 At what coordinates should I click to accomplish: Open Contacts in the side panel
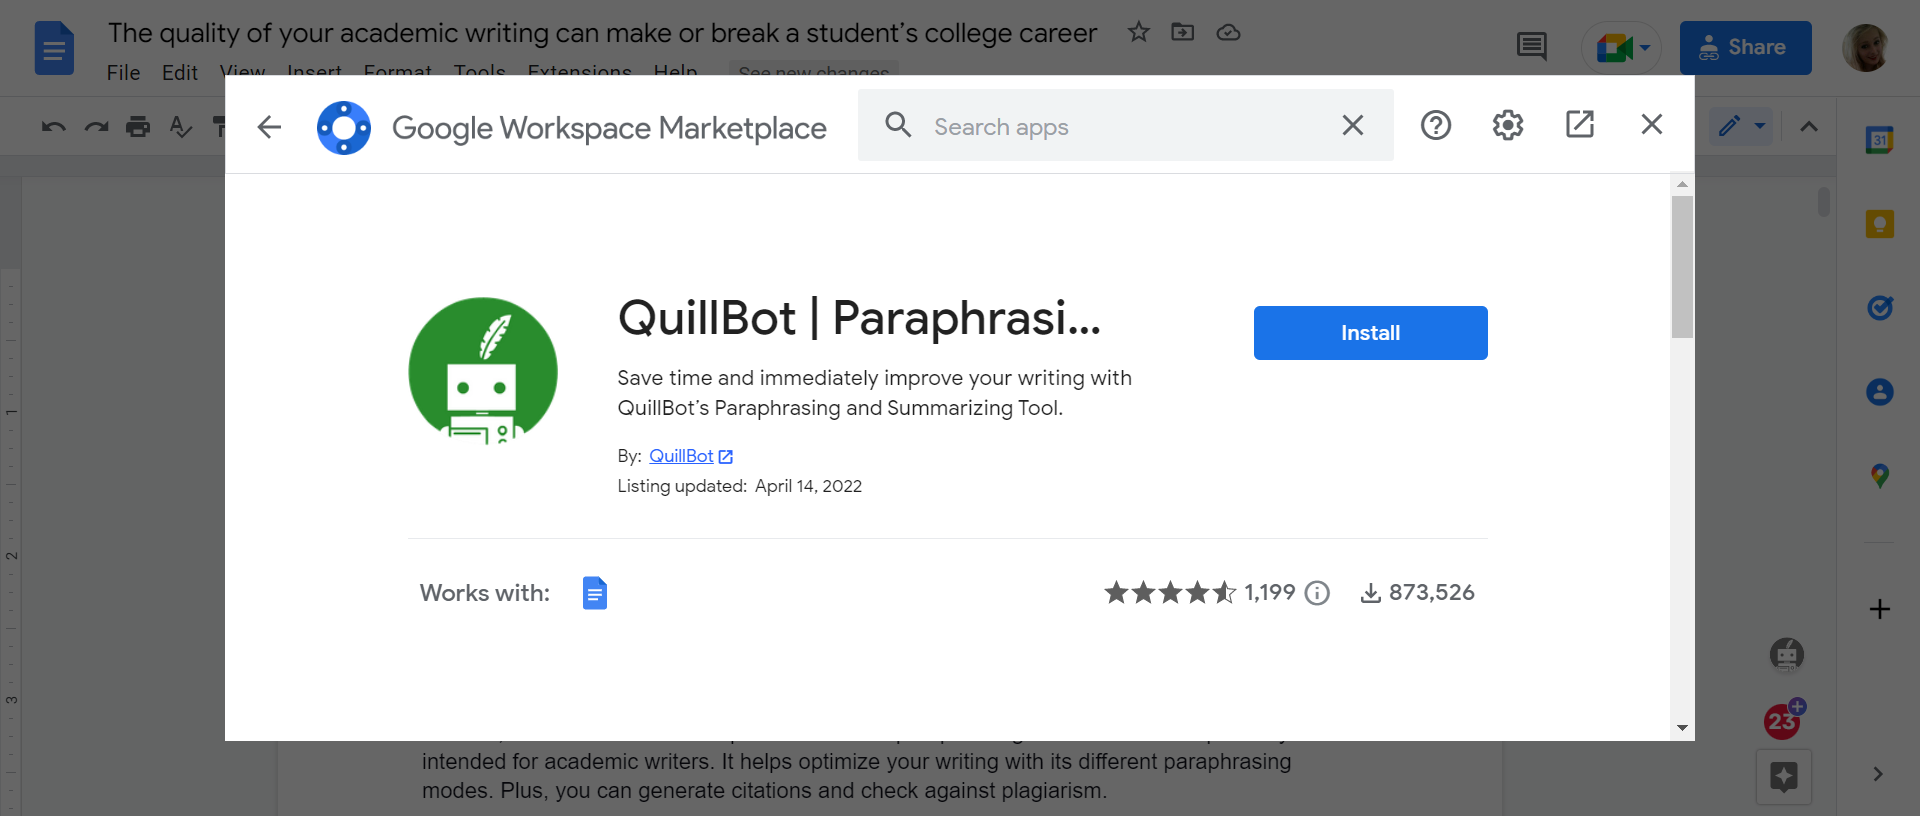[1880, 391]
